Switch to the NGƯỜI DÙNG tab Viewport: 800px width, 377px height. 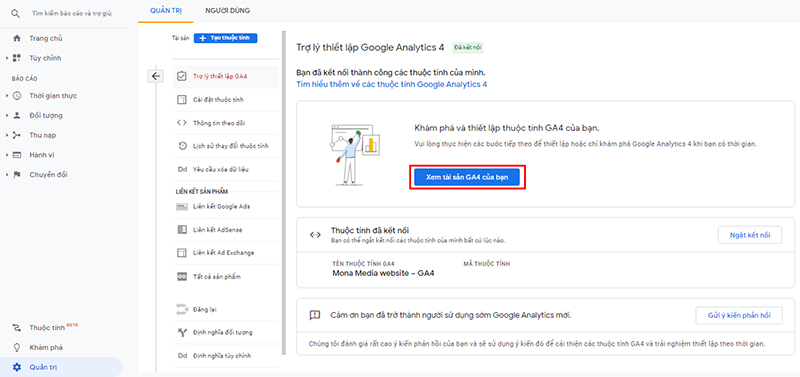click(228, 10)
